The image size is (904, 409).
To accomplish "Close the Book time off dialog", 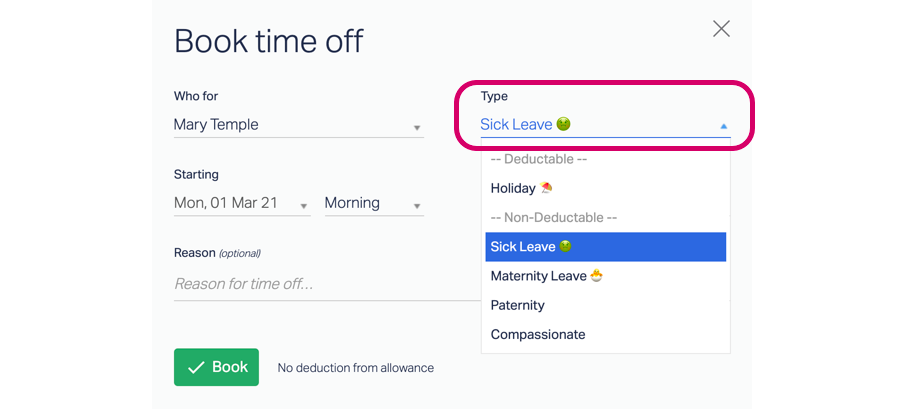I will coord(721,28).
